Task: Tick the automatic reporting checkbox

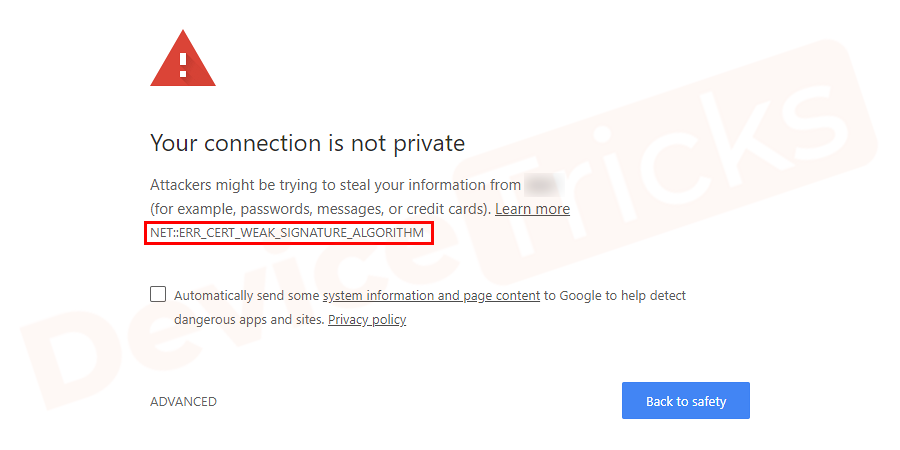Action: pos(158,294)
